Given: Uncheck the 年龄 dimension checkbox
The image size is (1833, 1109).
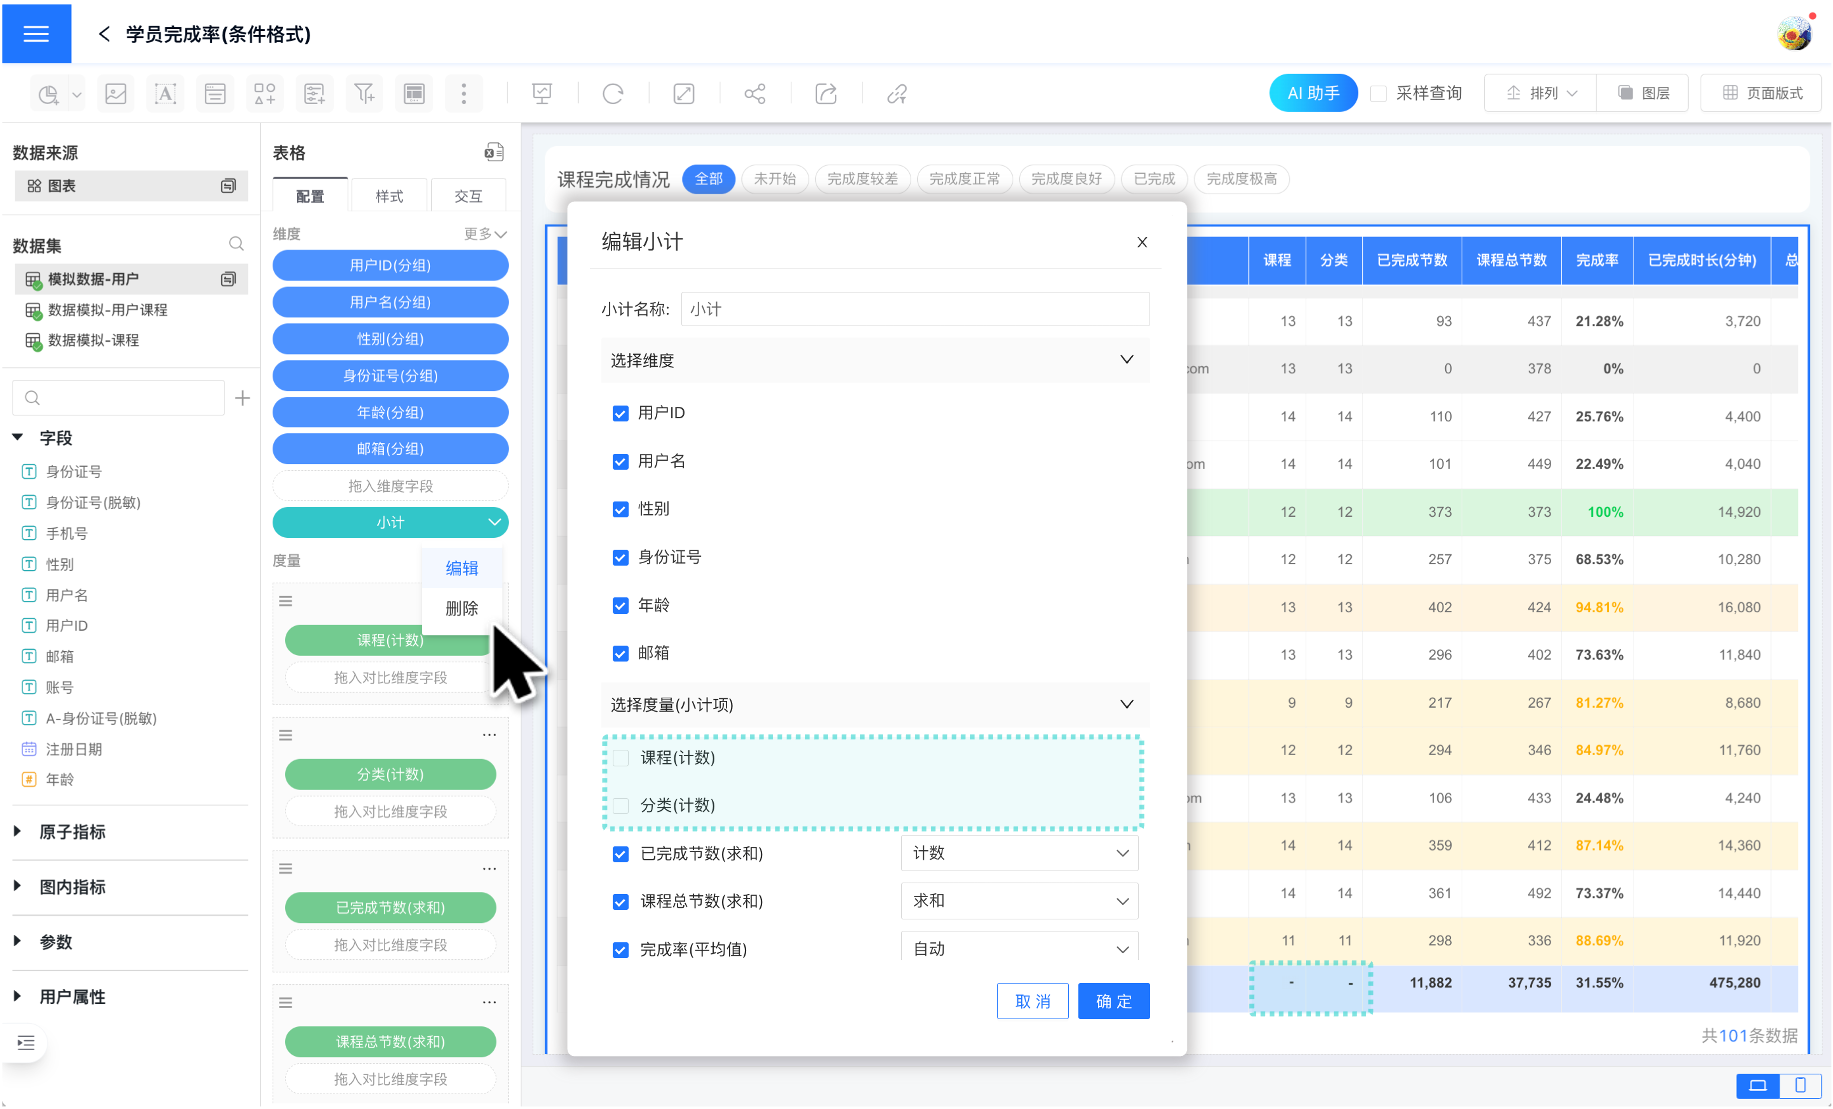Looking at the screenshot, I should coord(620,605).
